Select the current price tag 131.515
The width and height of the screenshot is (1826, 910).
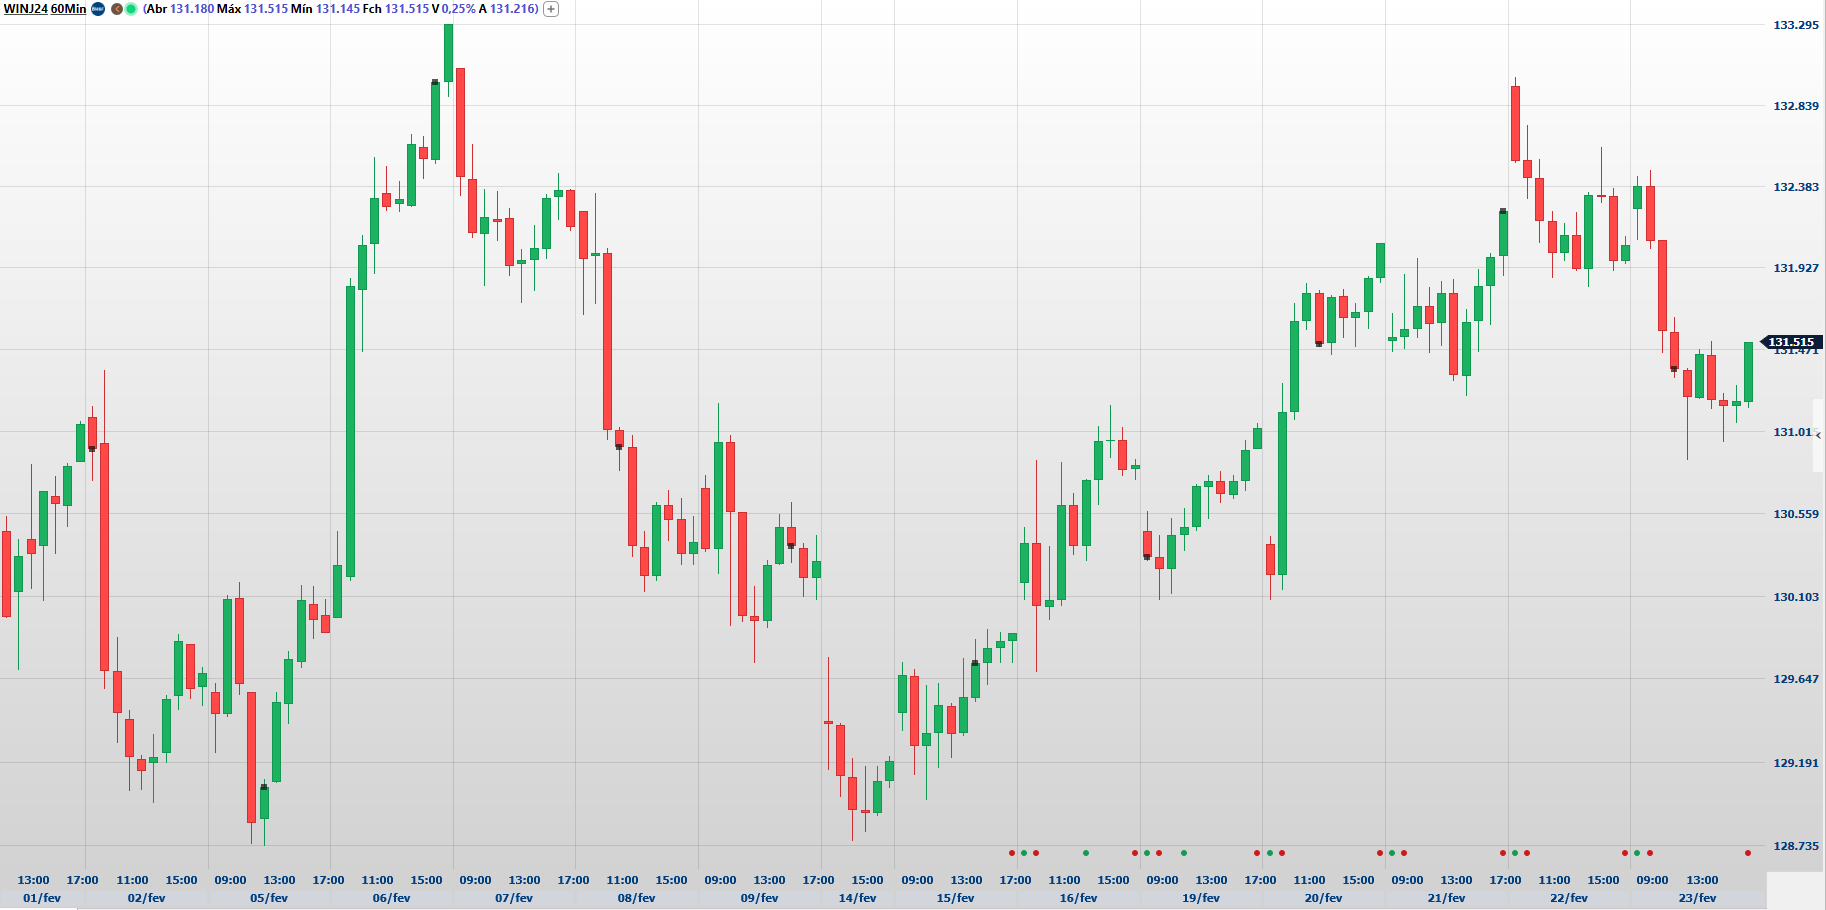tap(1791, 342)
